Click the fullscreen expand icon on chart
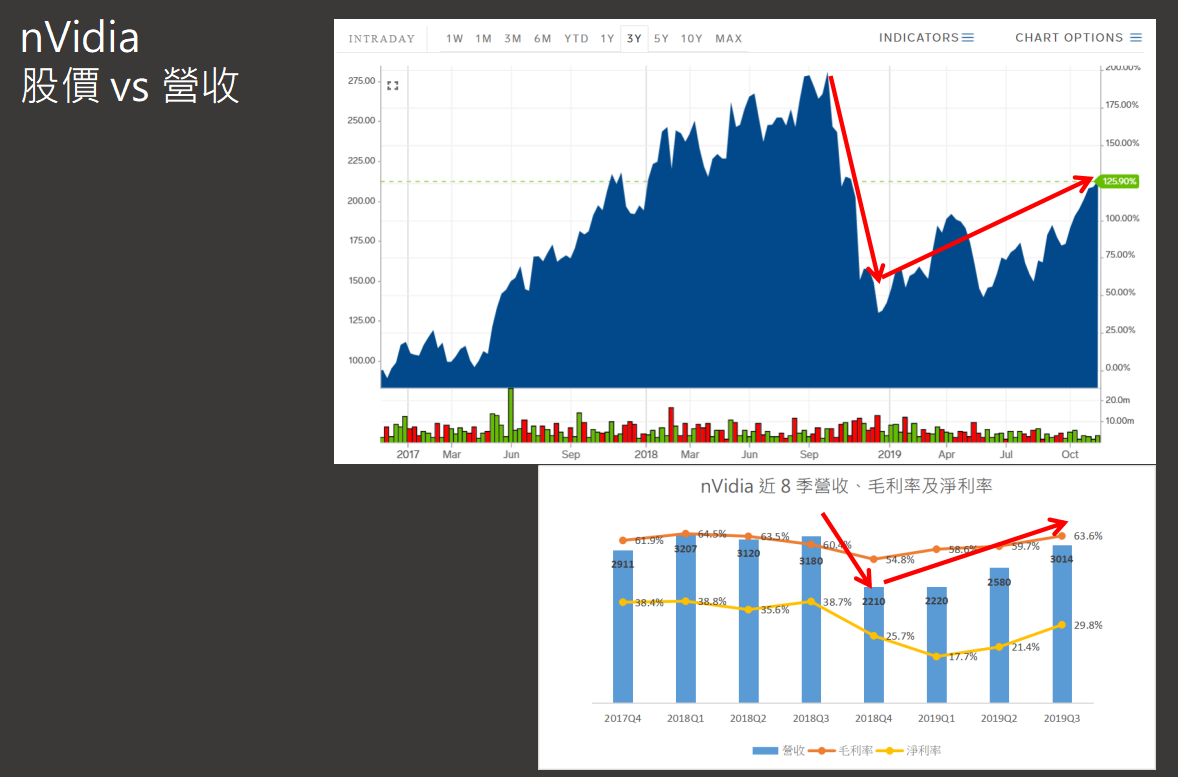 pyautogui.click(x=393, y=86)
